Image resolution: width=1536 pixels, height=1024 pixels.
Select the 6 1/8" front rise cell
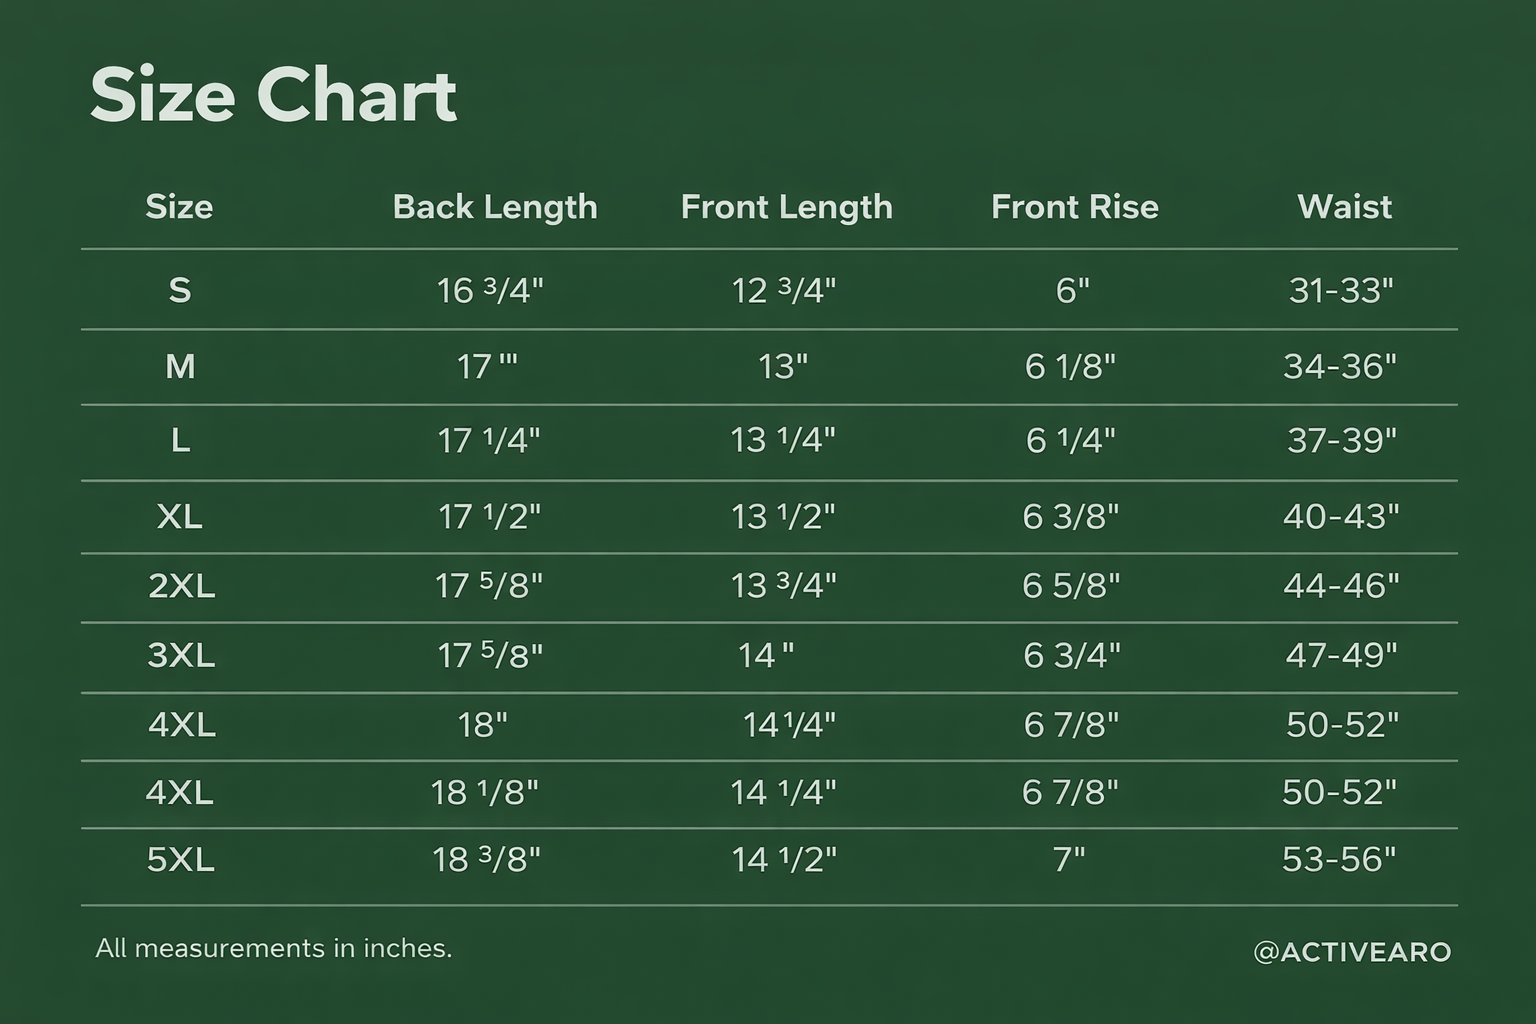[1070, 367]
